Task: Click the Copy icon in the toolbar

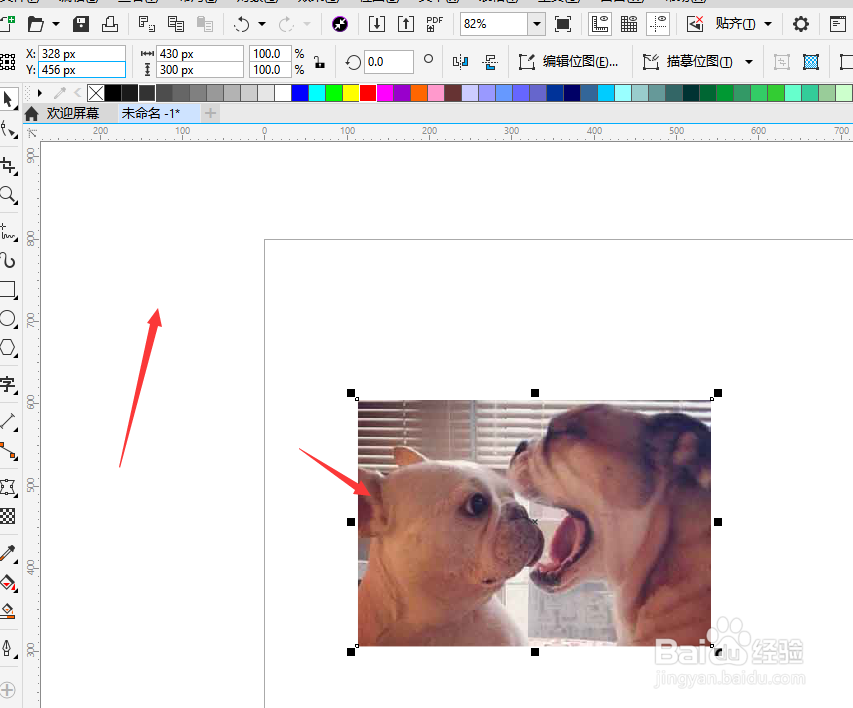Action: 176,24
